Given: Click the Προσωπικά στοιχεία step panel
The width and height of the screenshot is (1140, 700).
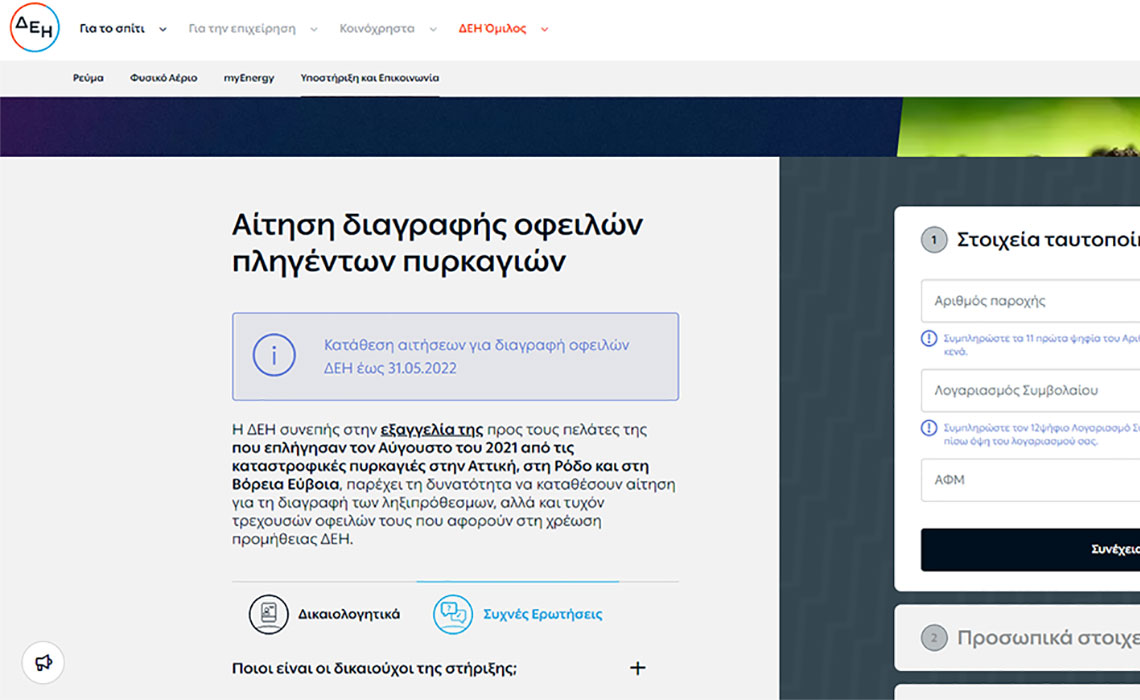Looking at the screenshot, I should tap(1017, 637).
